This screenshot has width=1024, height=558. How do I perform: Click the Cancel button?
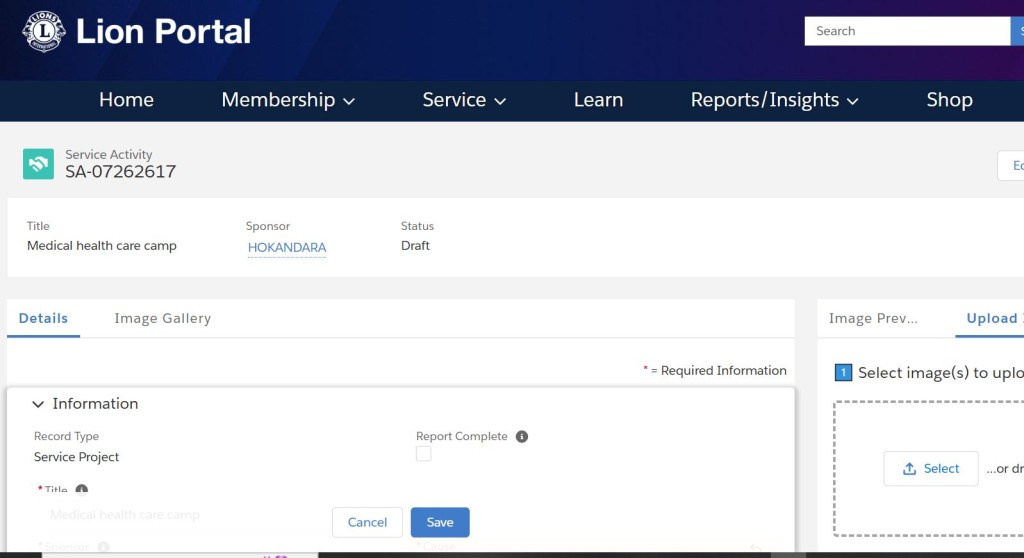point(367,522)
